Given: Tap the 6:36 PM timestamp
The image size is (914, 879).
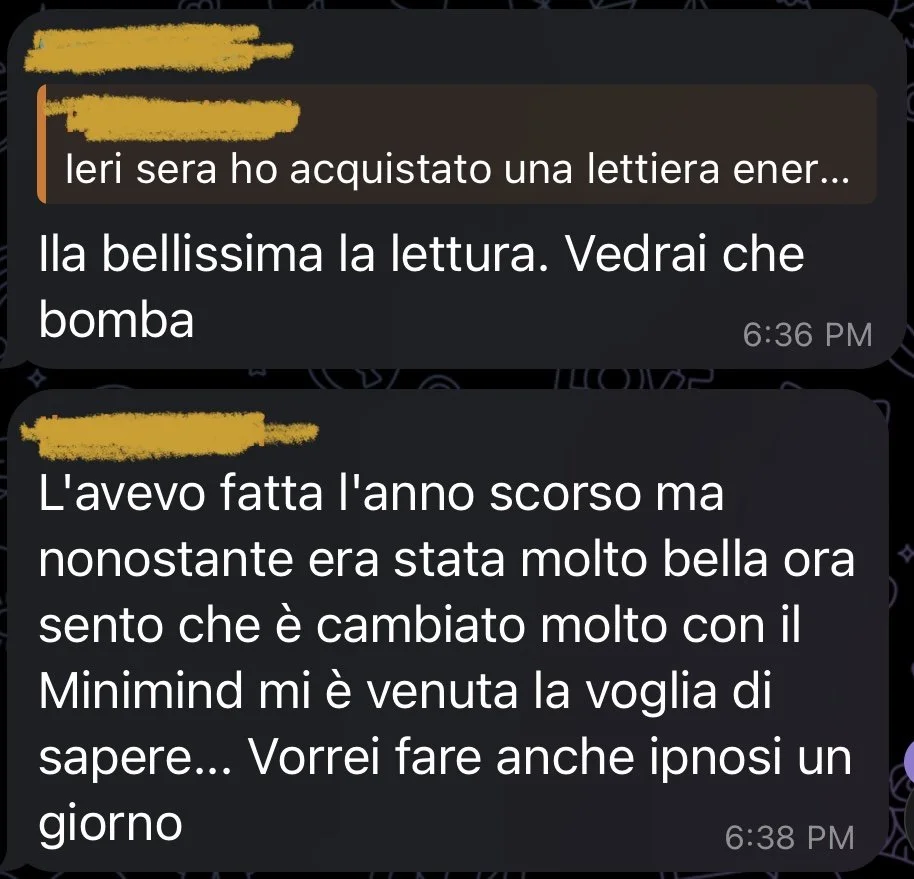Looking at the screenshot, I should coord(807,335).
